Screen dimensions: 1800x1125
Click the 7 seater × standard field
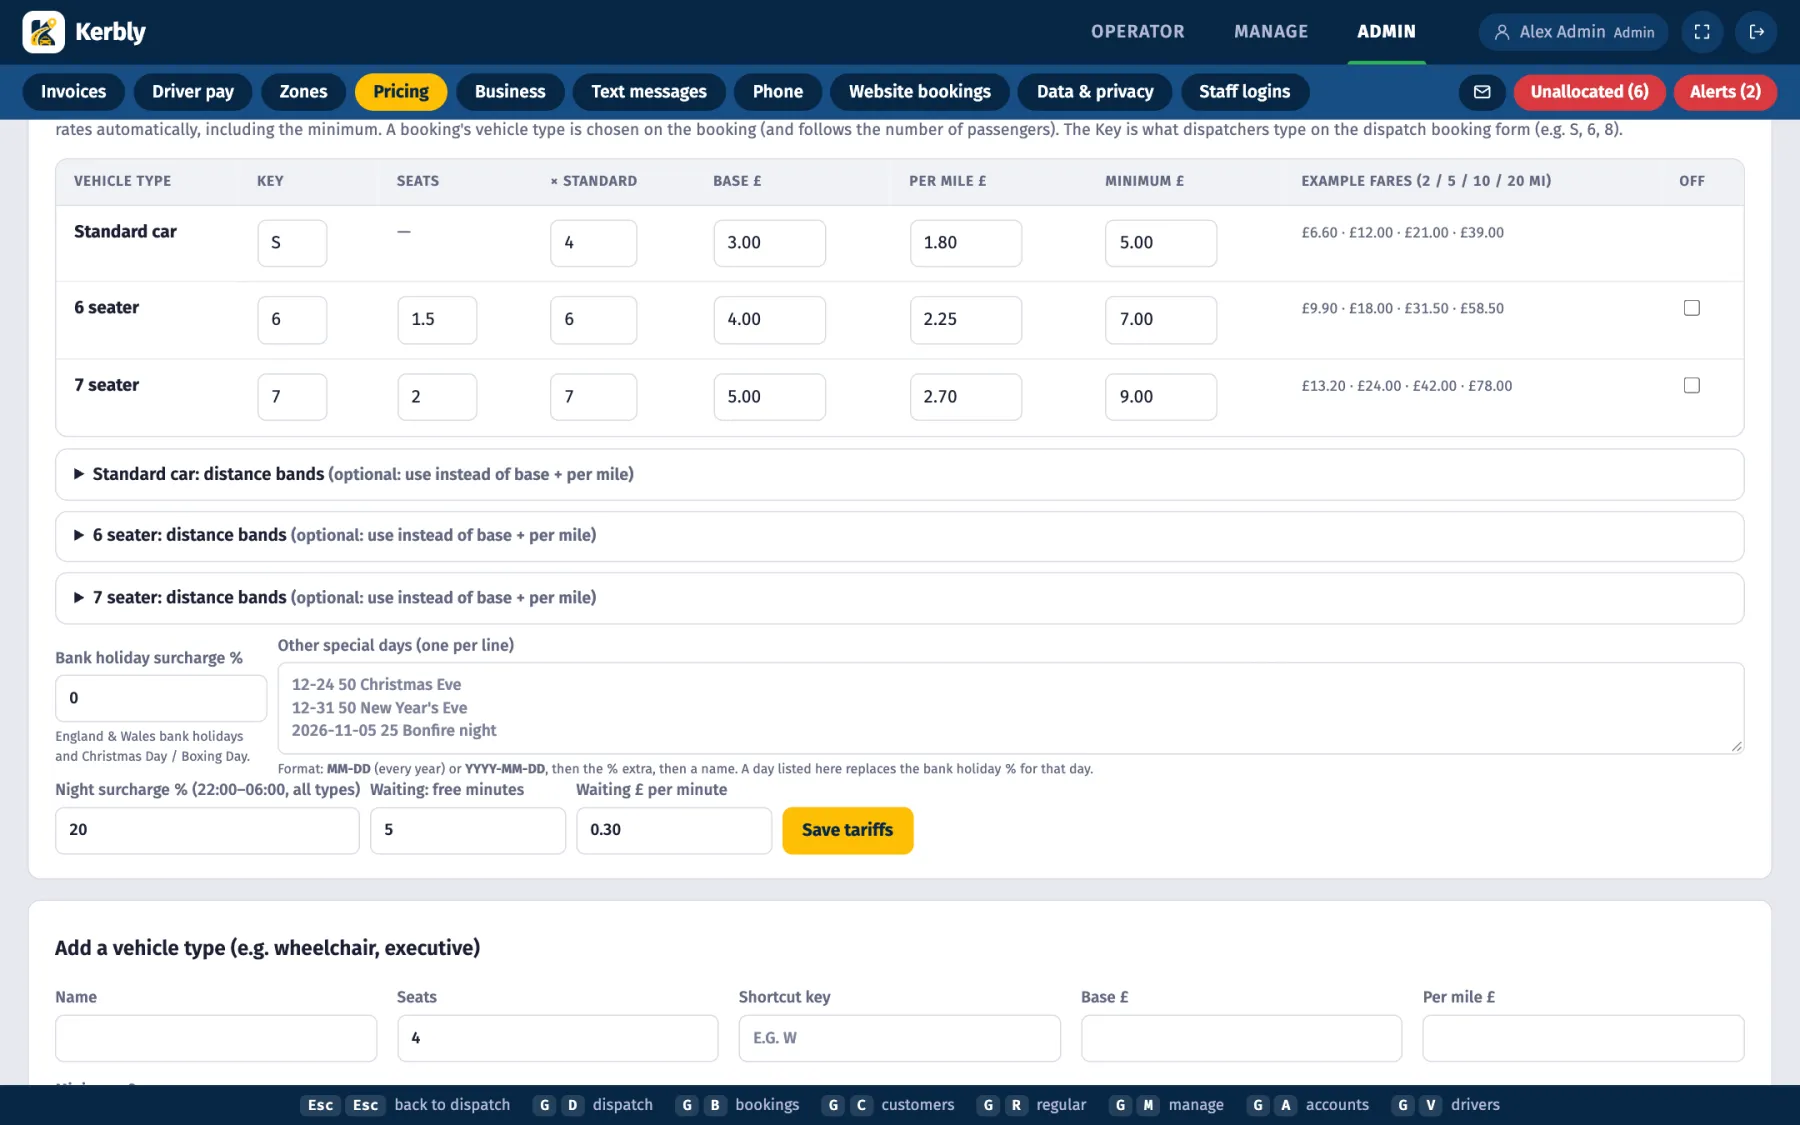click(593, 397)
